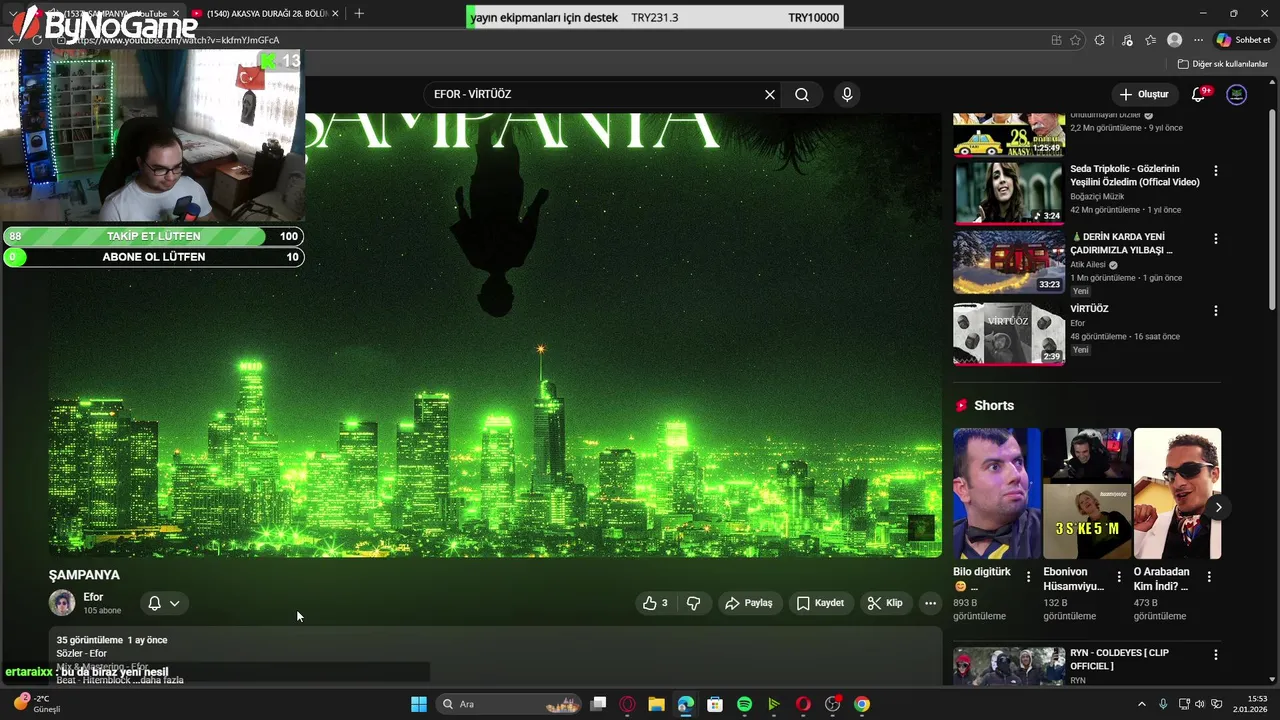Open options for Bilo digitürk short
Screen dimensions: 1280x720
tap(1028, 577)
